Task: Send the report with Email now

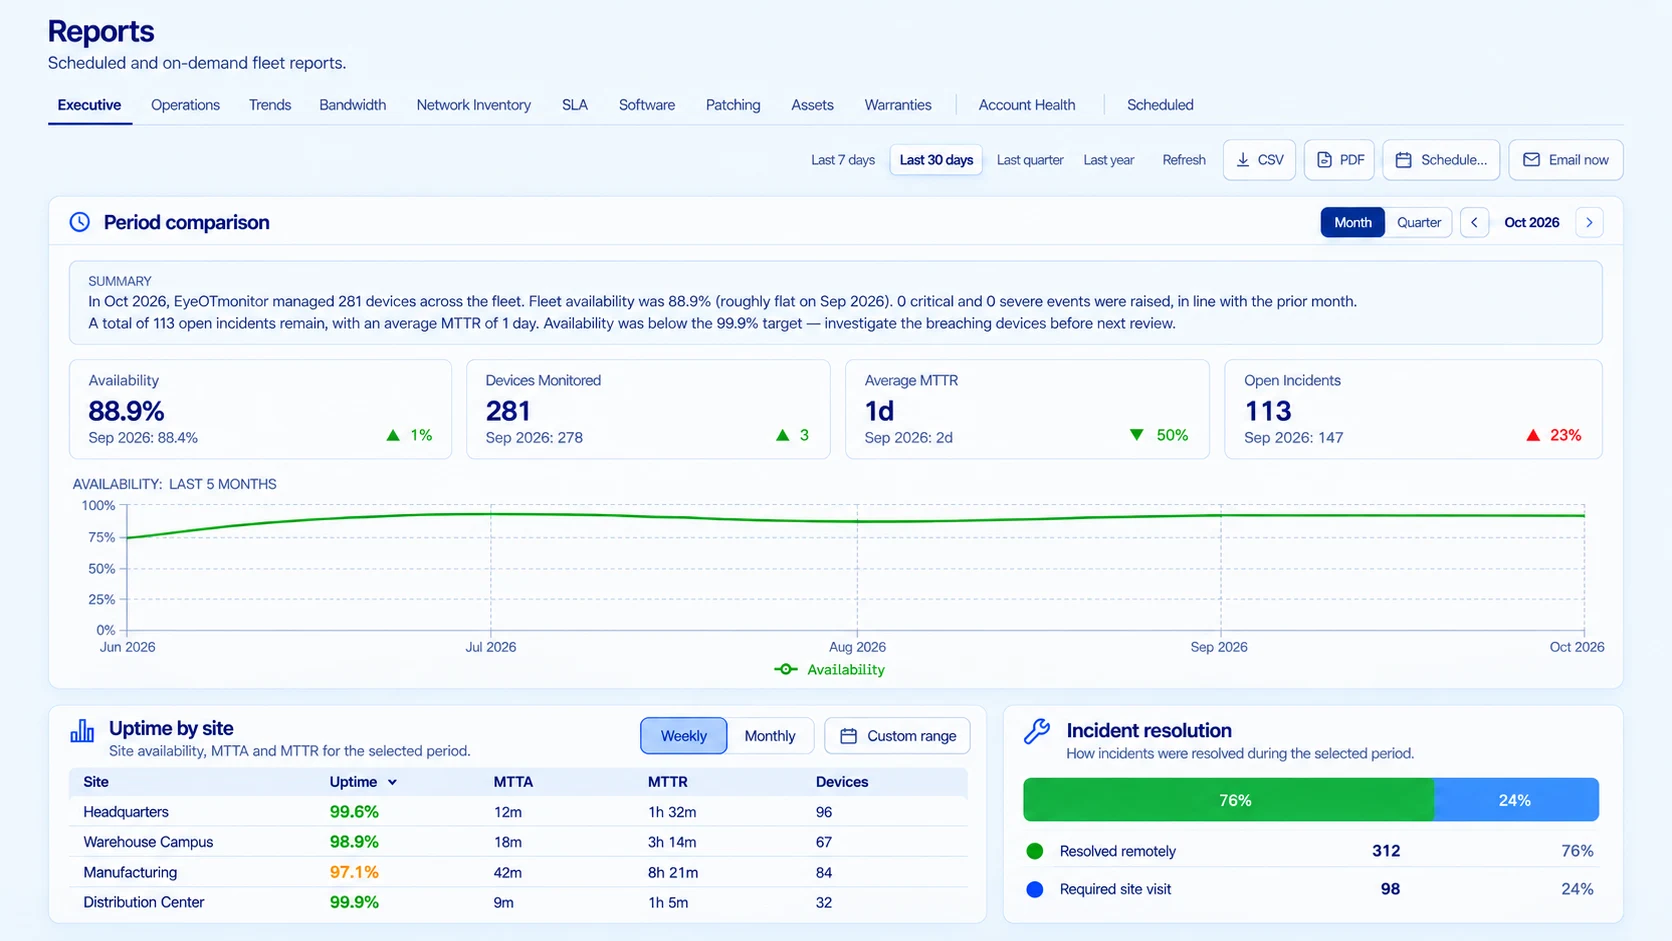Action: point(1565,160)
